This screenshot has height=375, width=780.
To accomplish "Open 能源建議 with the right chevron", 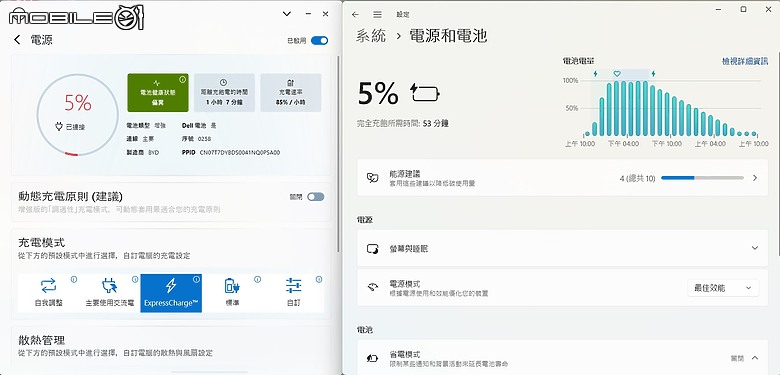I will [755, 178].
